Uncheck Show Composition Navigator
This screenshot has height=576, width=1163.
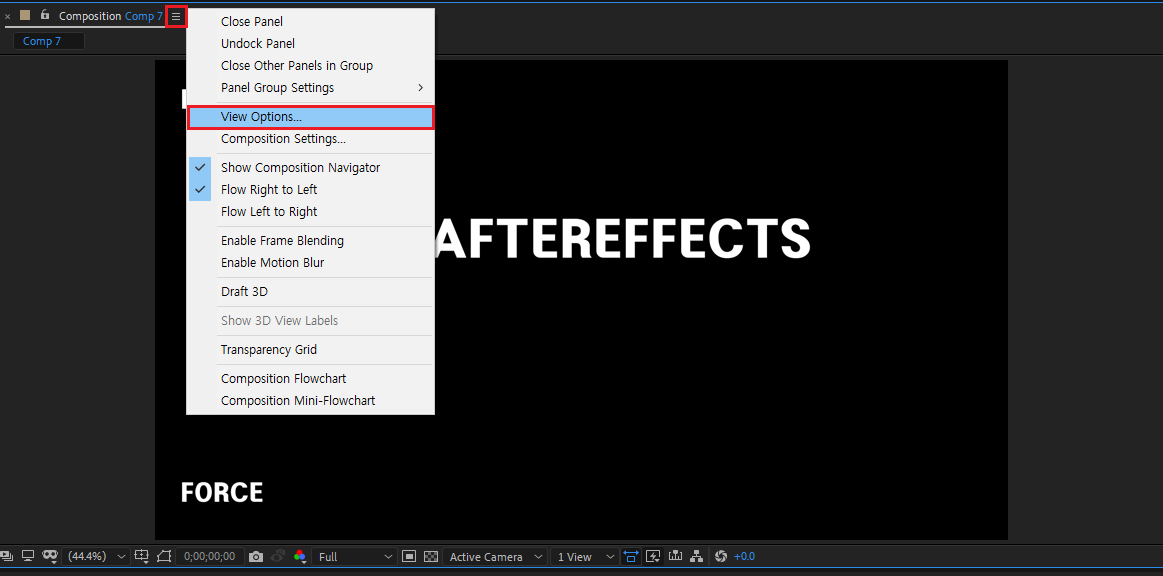310,168
